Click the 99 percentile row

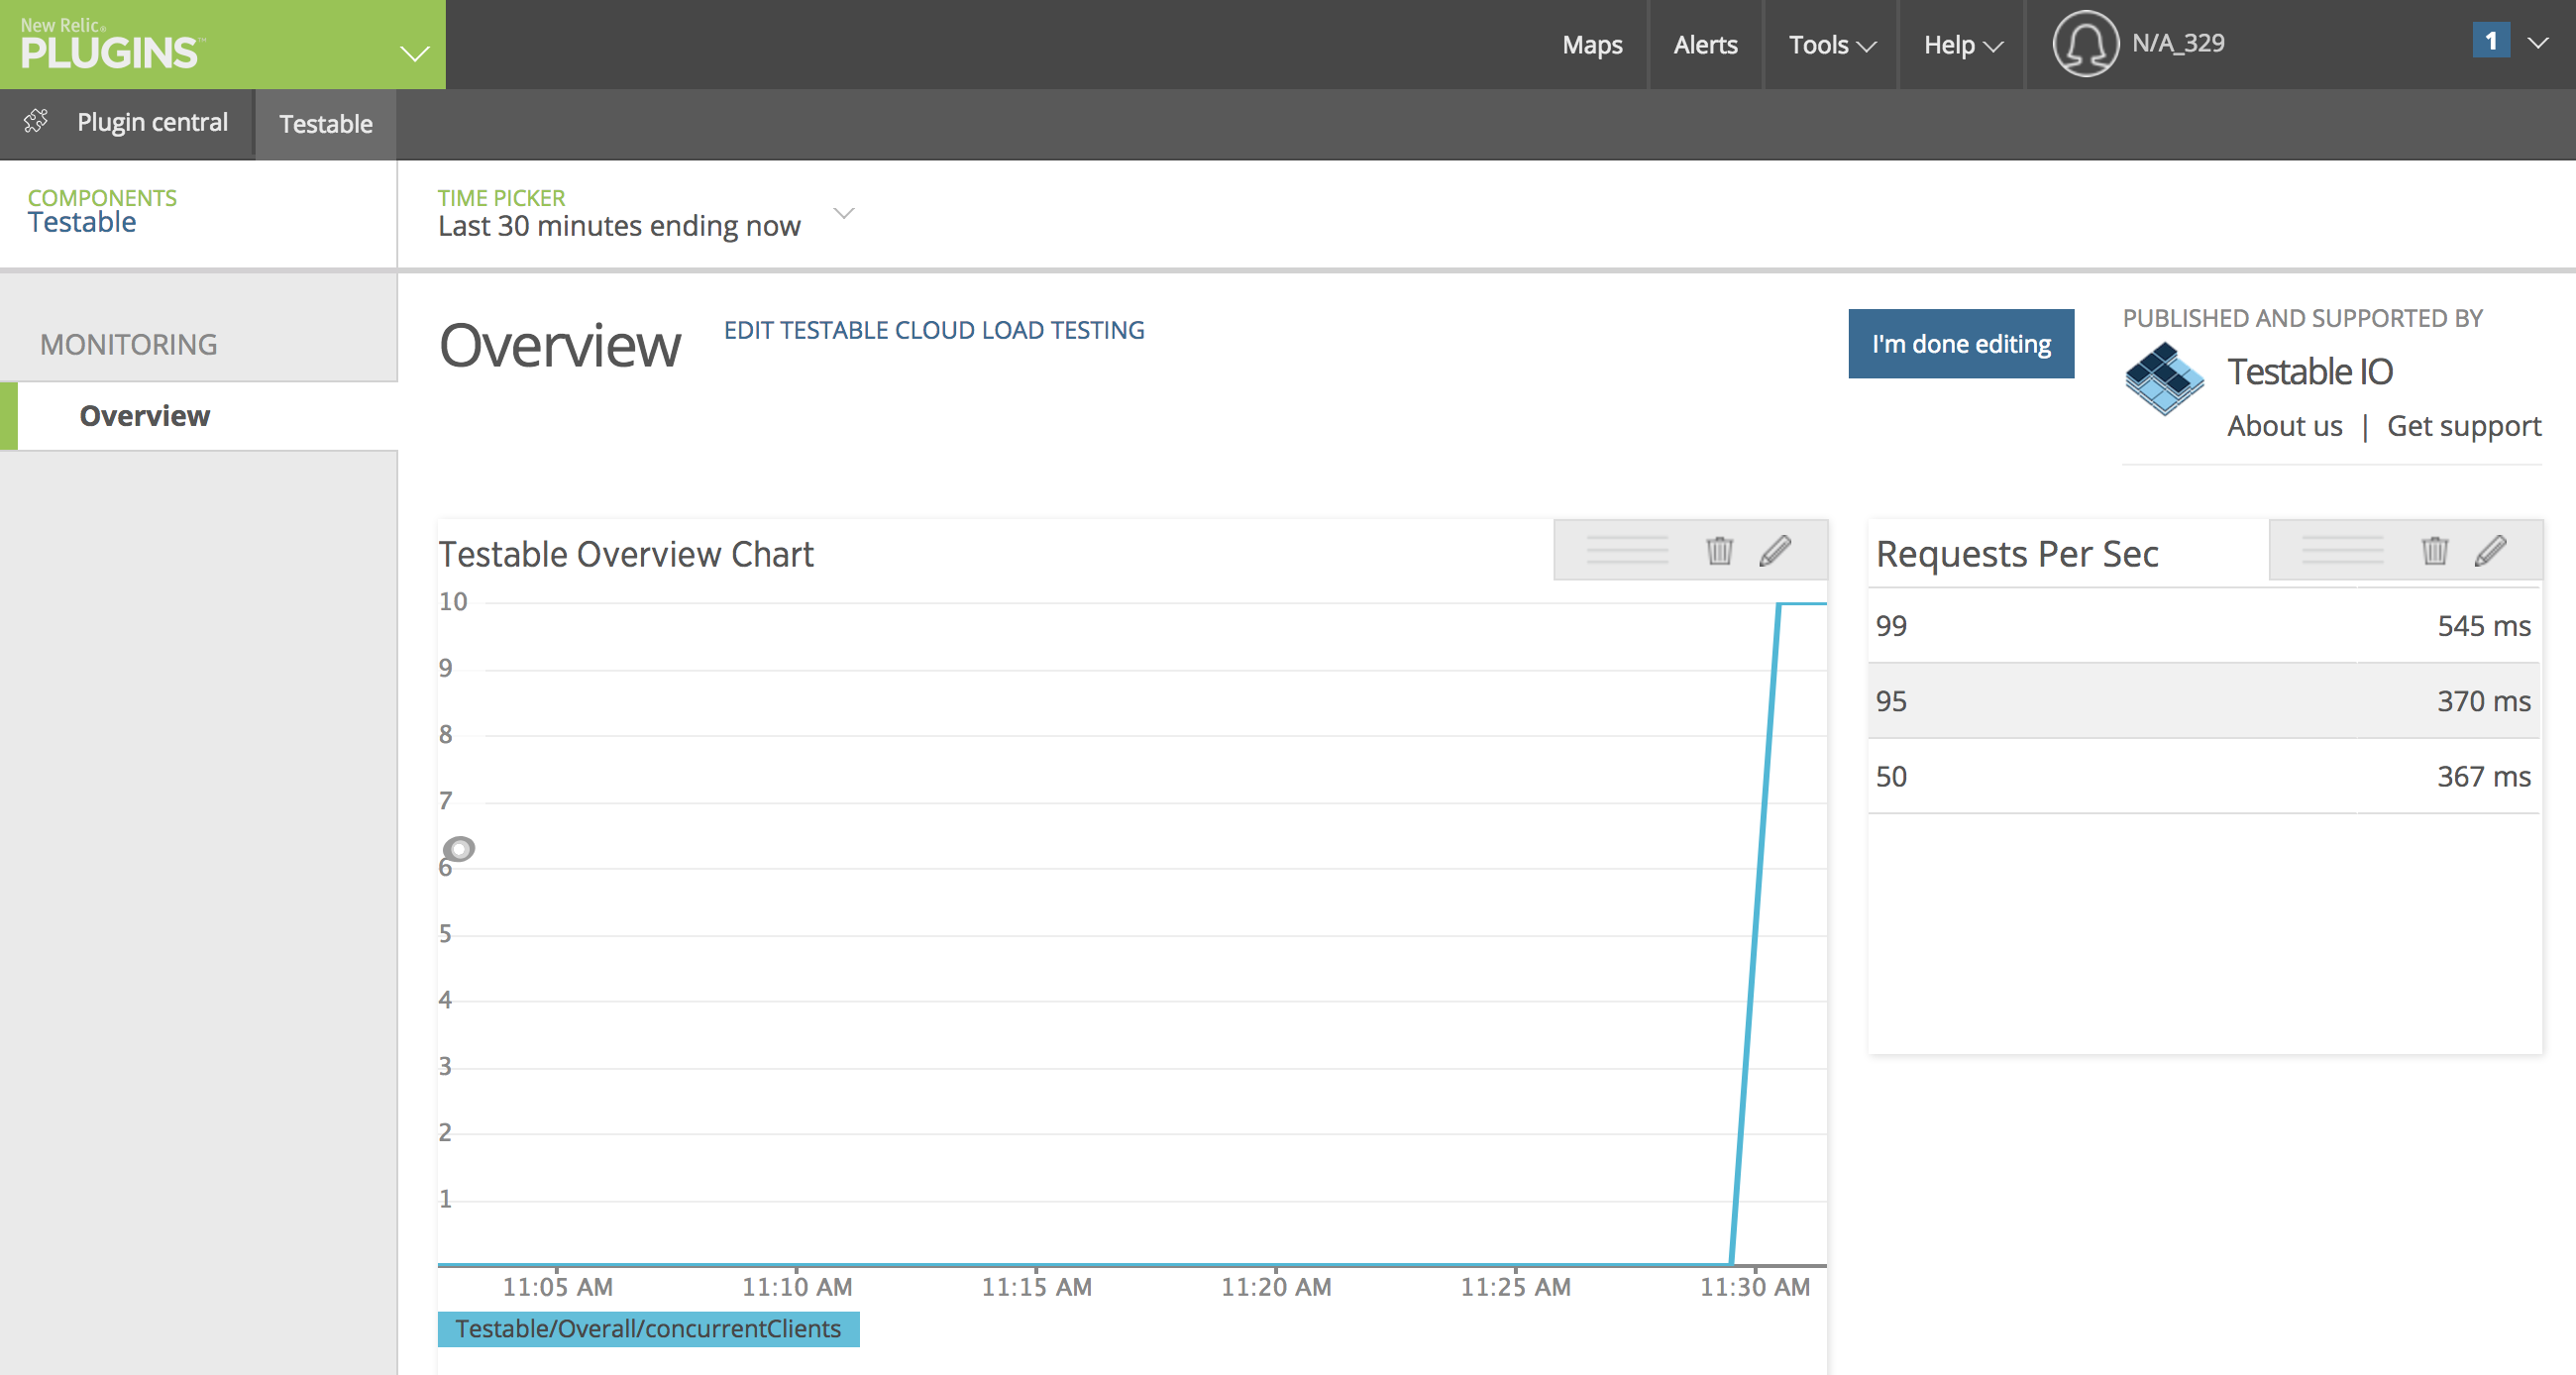coord(2204,625)
